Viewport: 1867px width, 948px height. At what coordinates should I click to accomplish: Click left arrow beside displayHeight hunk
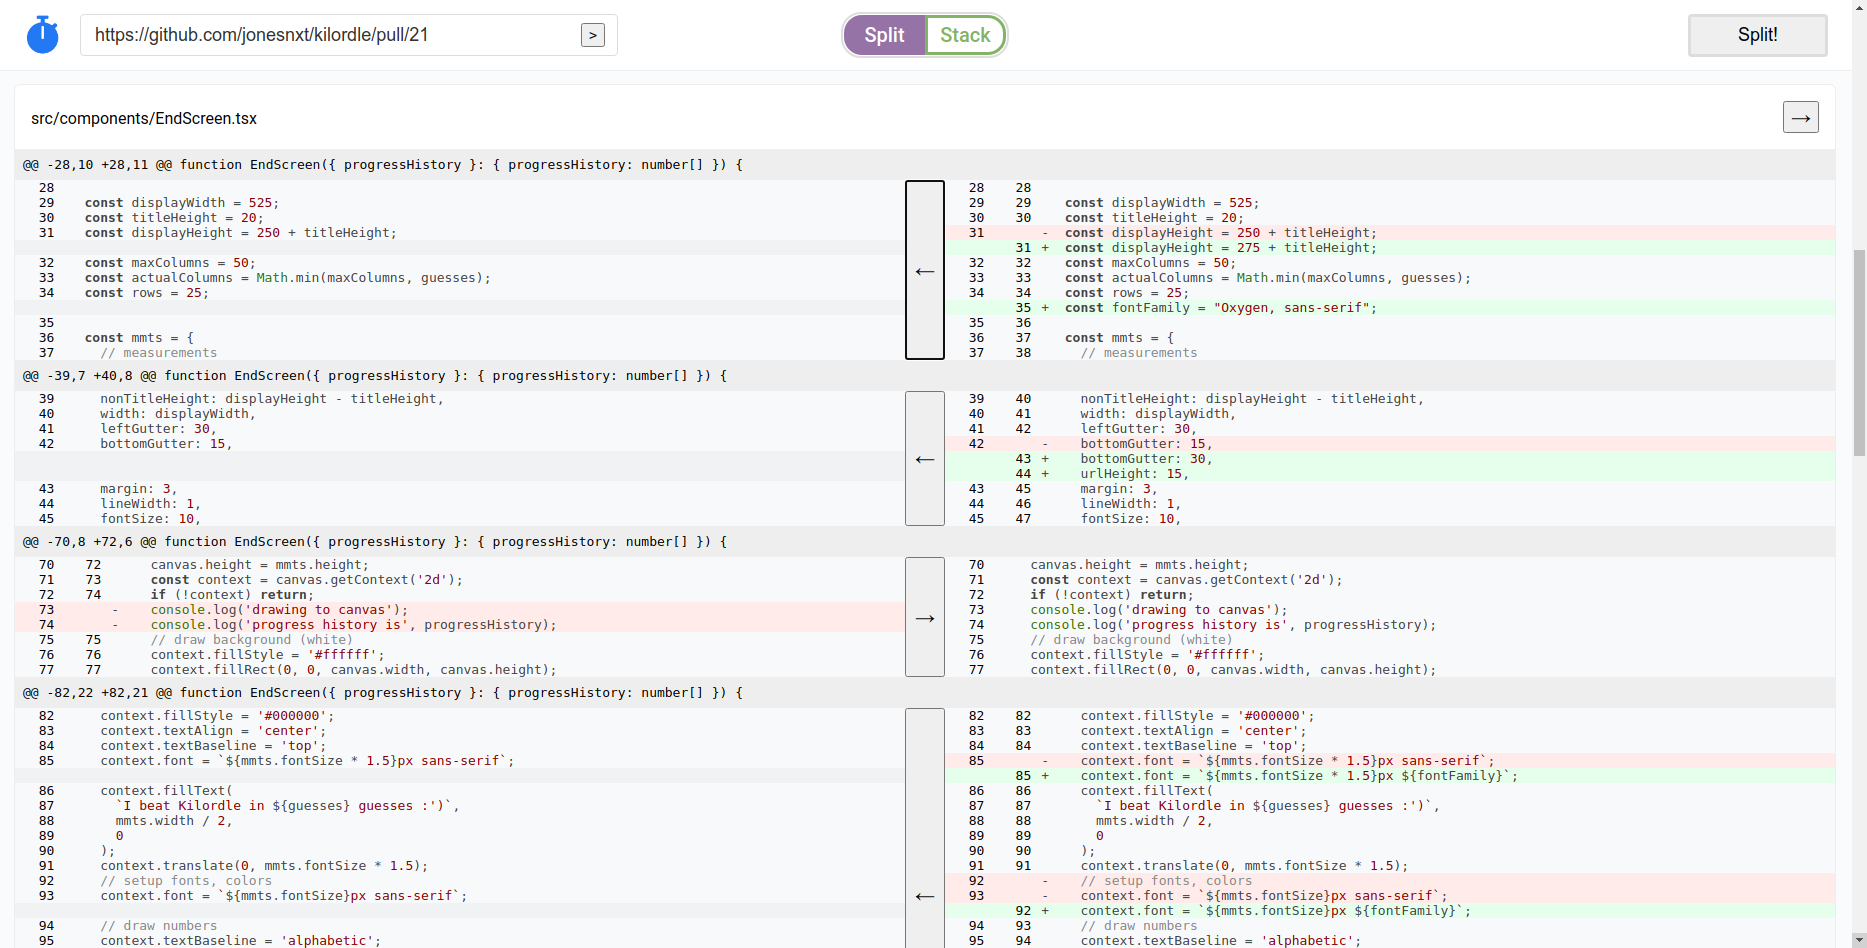[925, 270]
